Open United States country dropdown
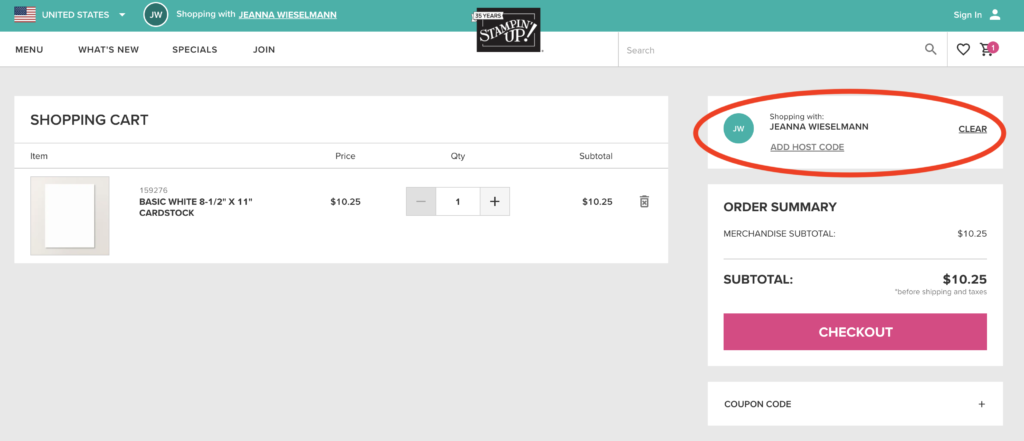Viewport: 1024px width, 441px height. (x=122, y=14)
